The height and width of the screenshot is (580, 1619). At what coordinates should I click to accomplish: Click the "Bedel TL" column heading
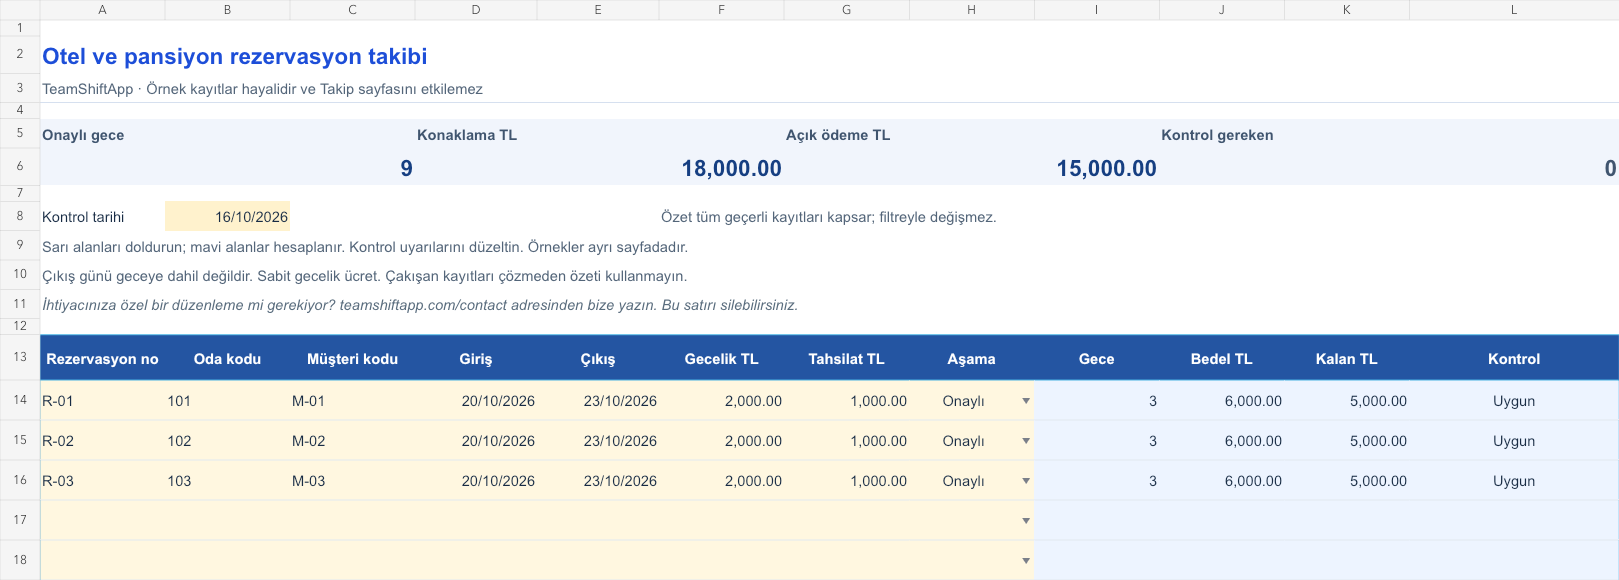click(1221, 359)
